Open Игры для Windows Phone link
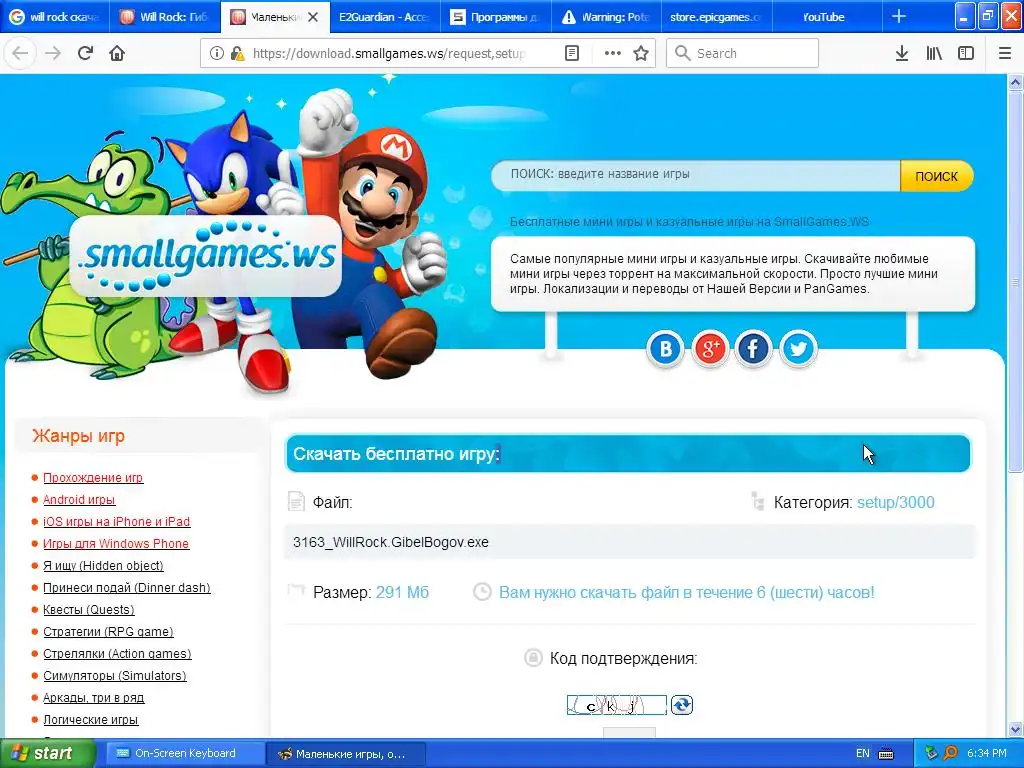This screenshot has width=1024, height=768. tap(116, 543)
